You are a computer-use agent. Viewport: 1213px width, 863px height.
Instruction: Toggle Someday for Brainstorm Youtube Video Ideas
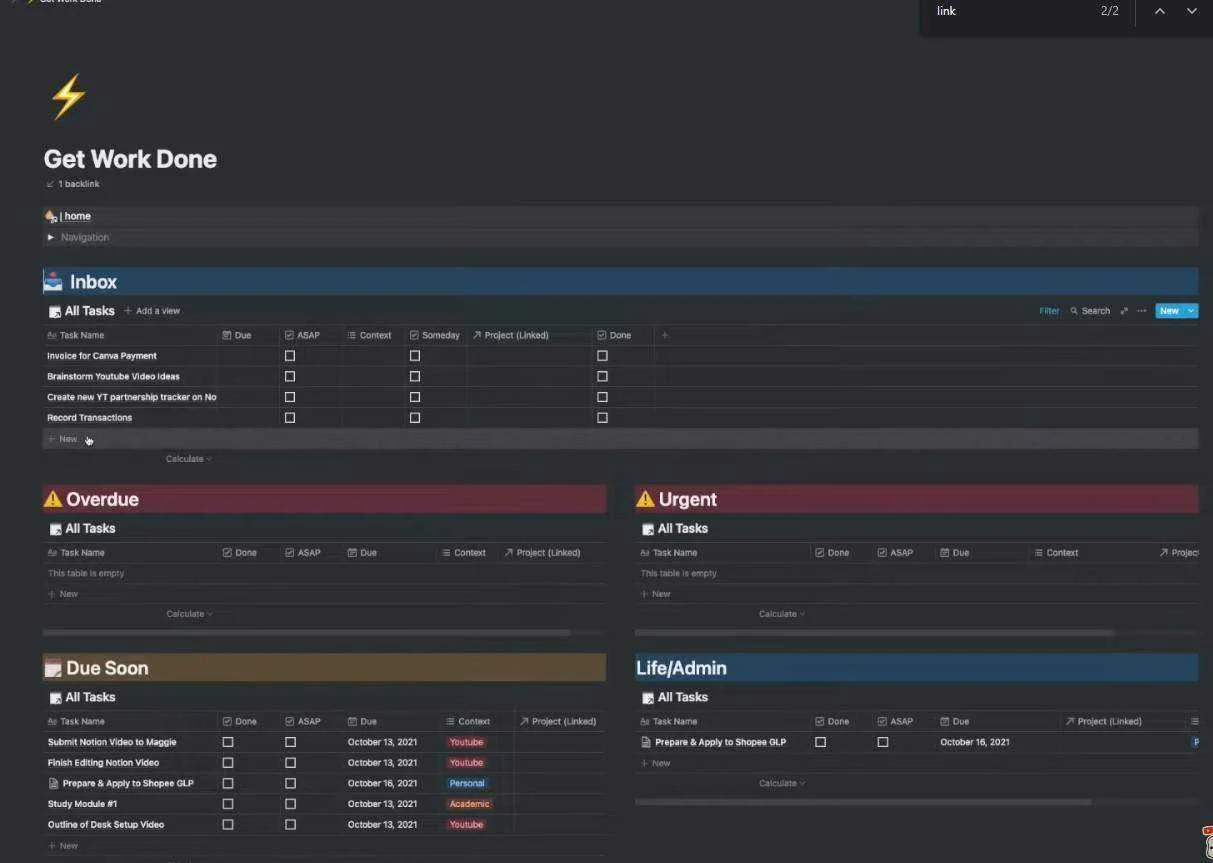(415, 377)
